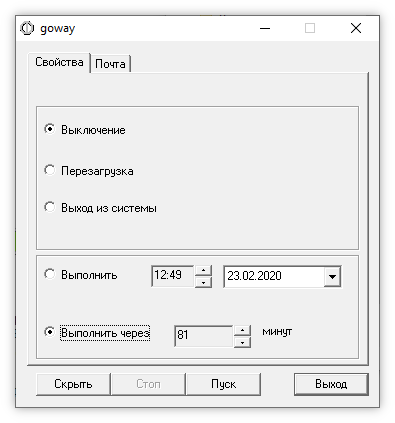Click the Скрыть button
395x423 pixels.
[x=73, y=384]
